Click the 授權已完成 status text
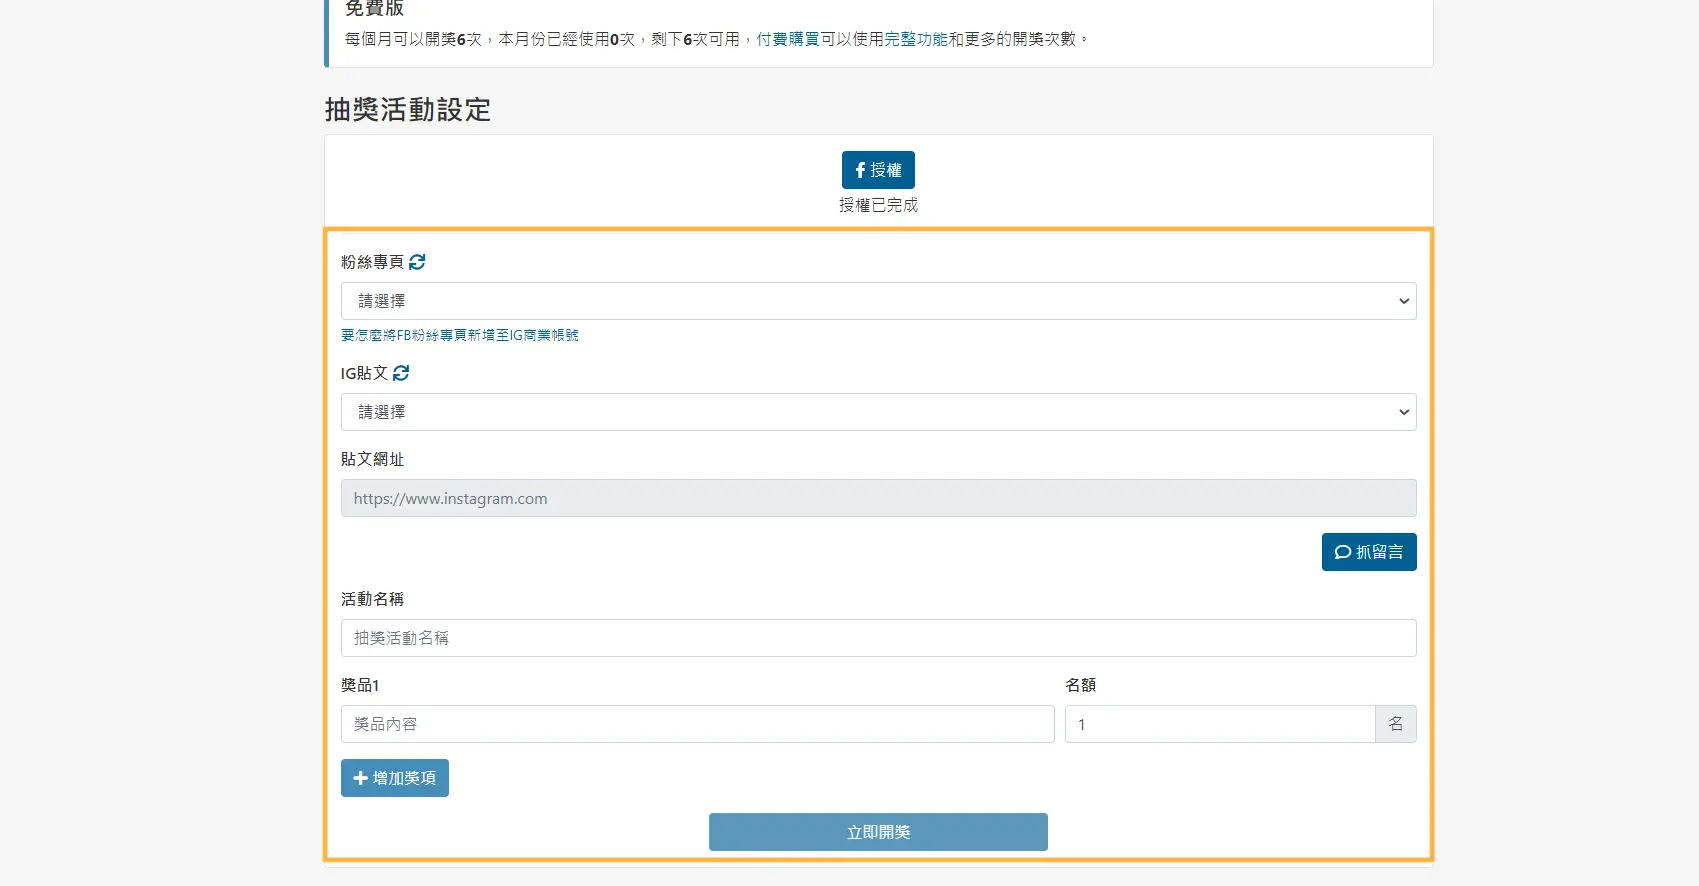The height and width of the screenshot is (886, 1699). click(878, 205)
